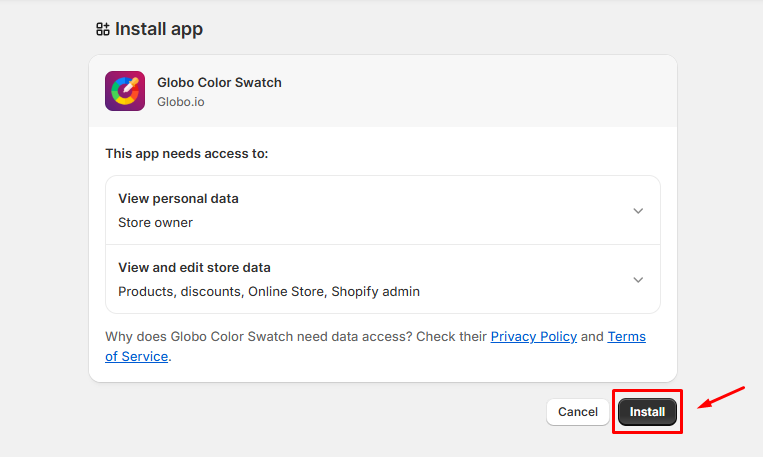Expand View and edit store data chevron
763x457 pixels.
pyautogui.click(x=638, y=280)
